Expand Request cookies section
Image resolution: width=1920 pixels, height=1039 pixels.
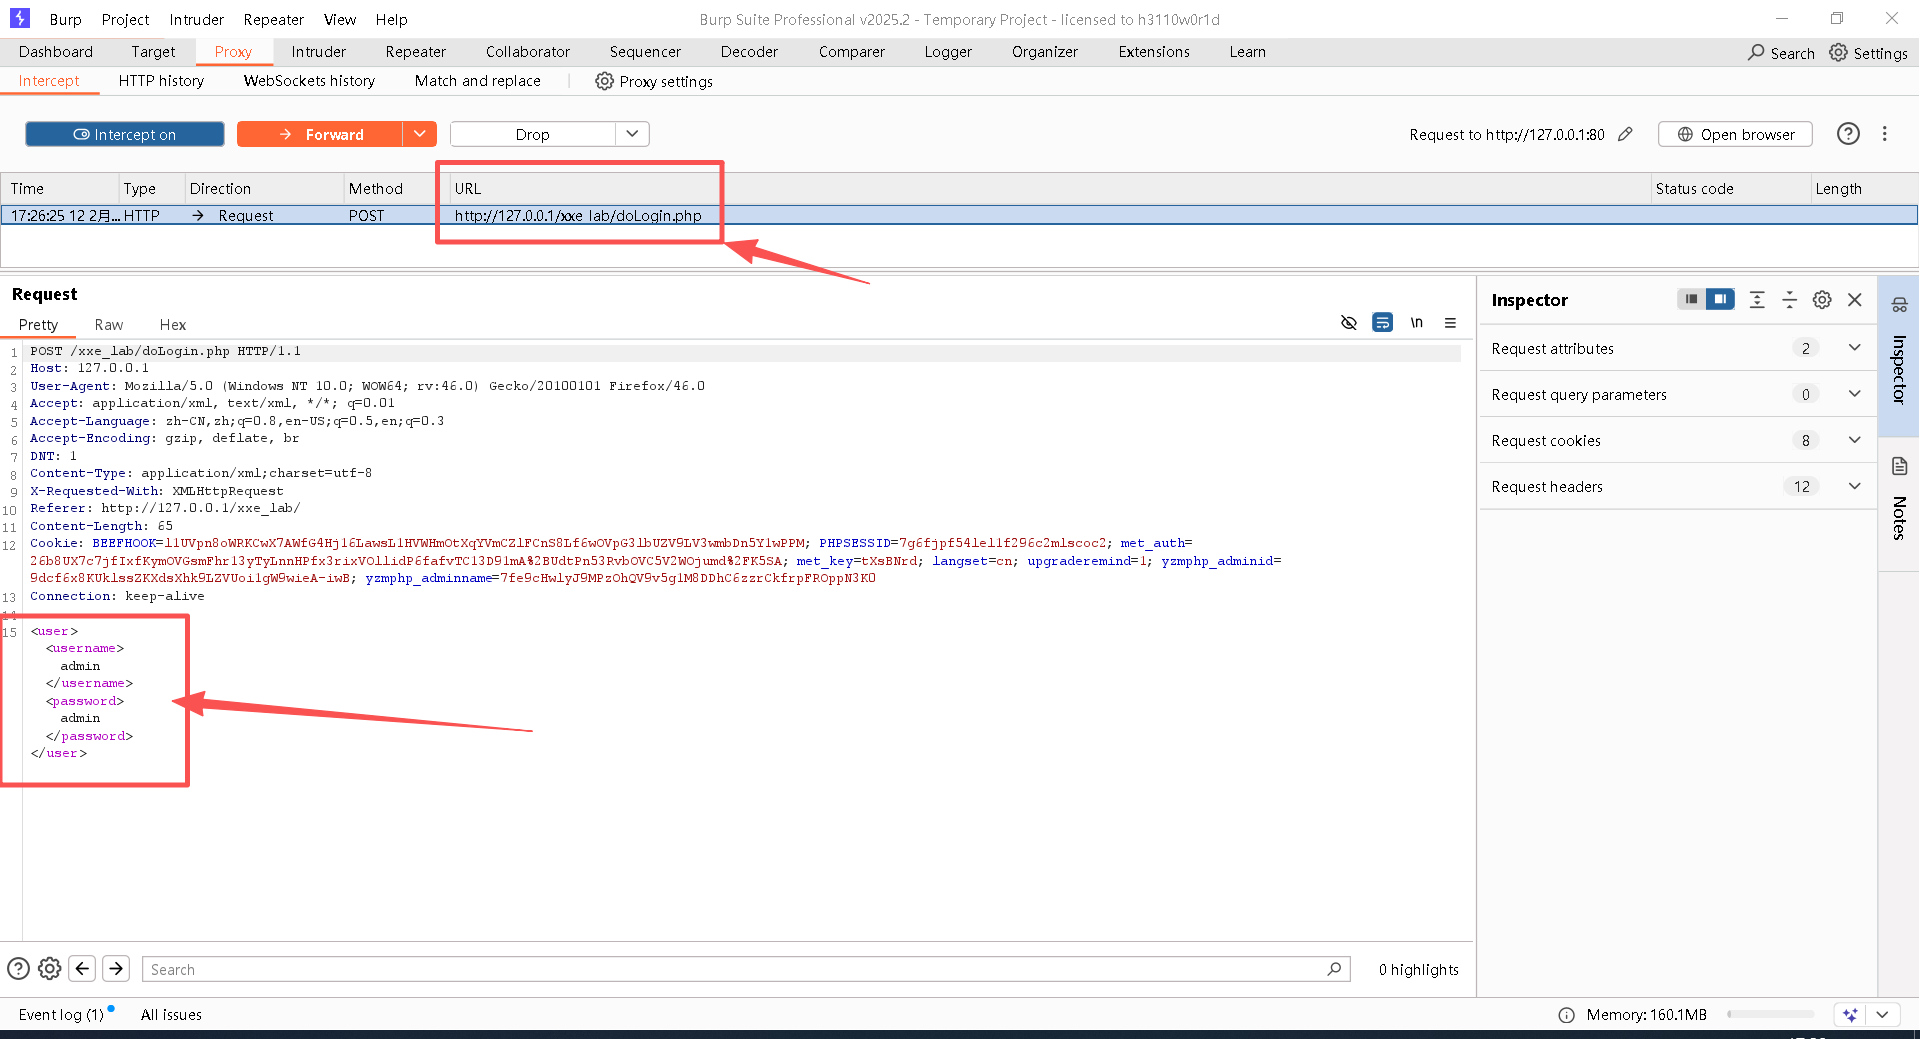pos(1677,440)
